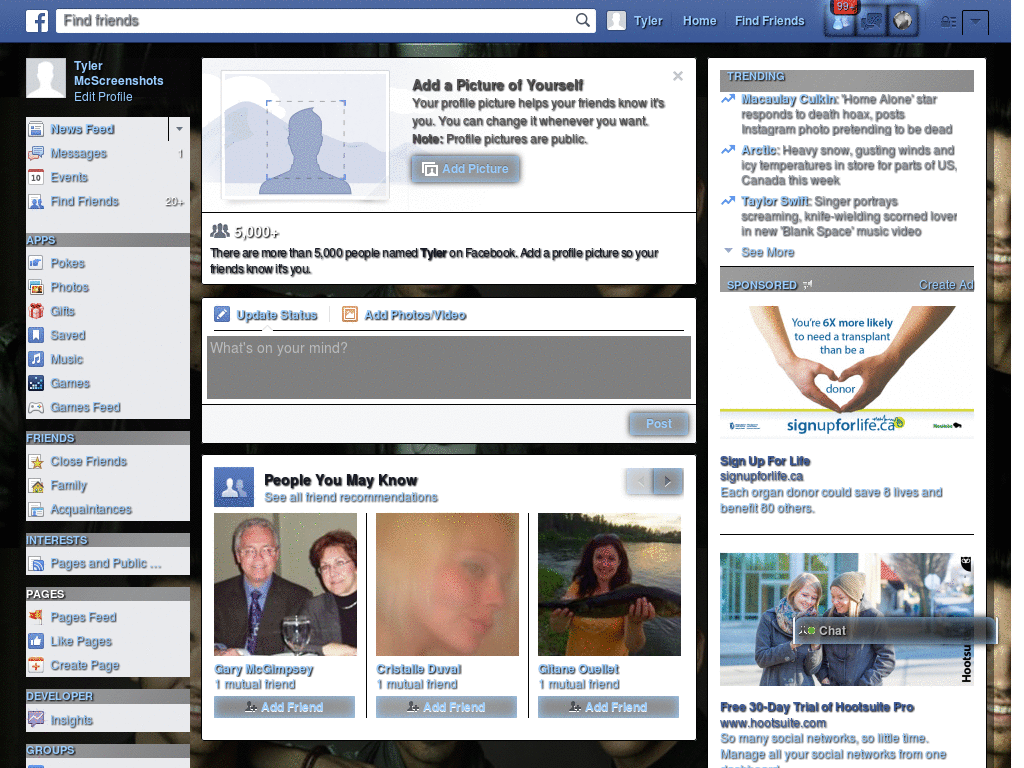Open Gary McGimpsey's photo
This screenshot has height=768, width=1024.
click(285, 584)
